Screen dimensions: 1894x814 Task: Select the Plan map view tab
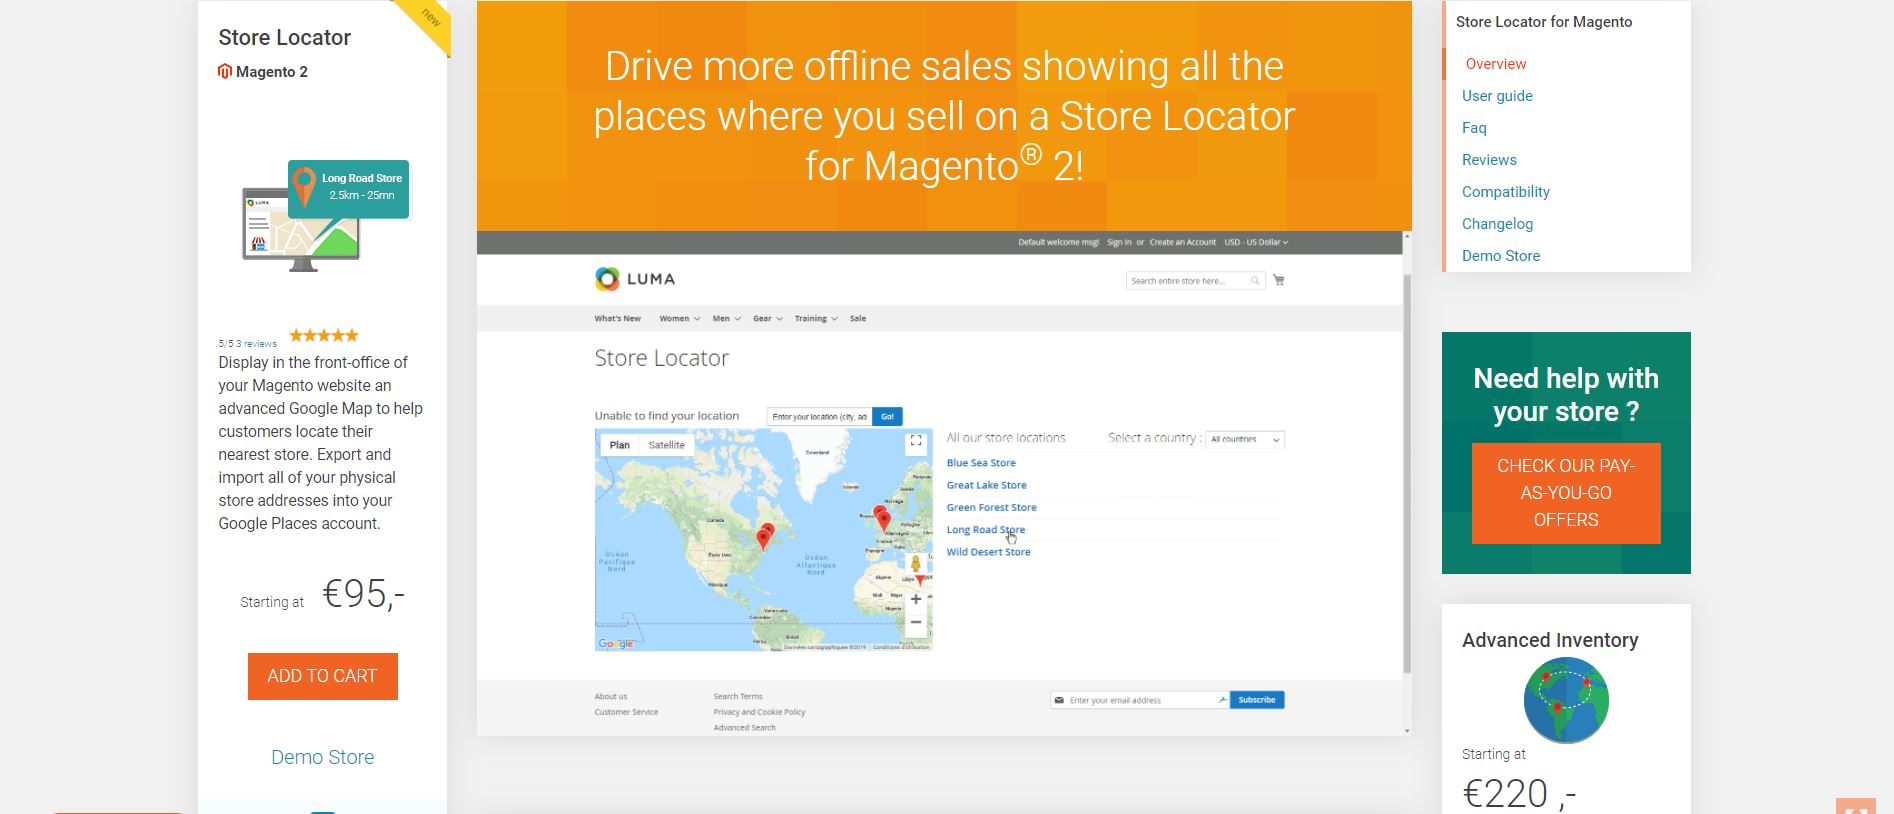pos(620,445)
